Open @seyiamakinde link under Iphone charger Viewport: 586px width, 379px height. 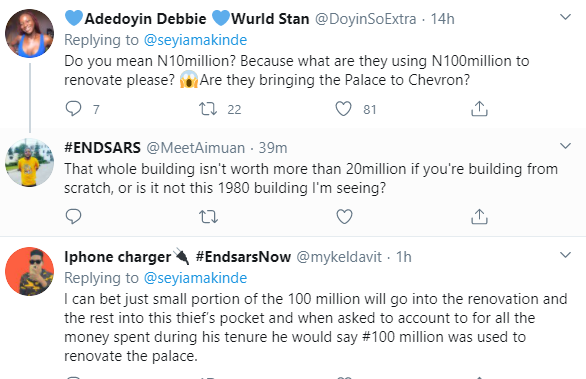click(195, 278)
